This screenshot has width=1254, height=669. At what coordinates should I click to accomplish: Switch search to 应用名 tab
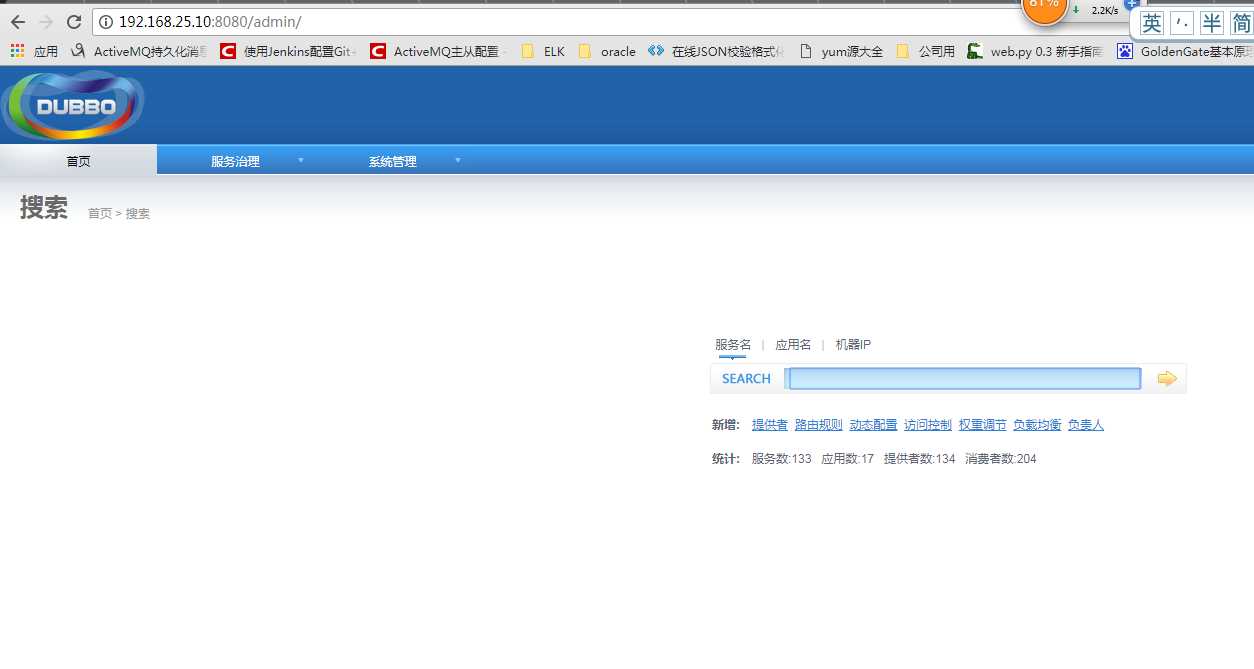point(793,344)
